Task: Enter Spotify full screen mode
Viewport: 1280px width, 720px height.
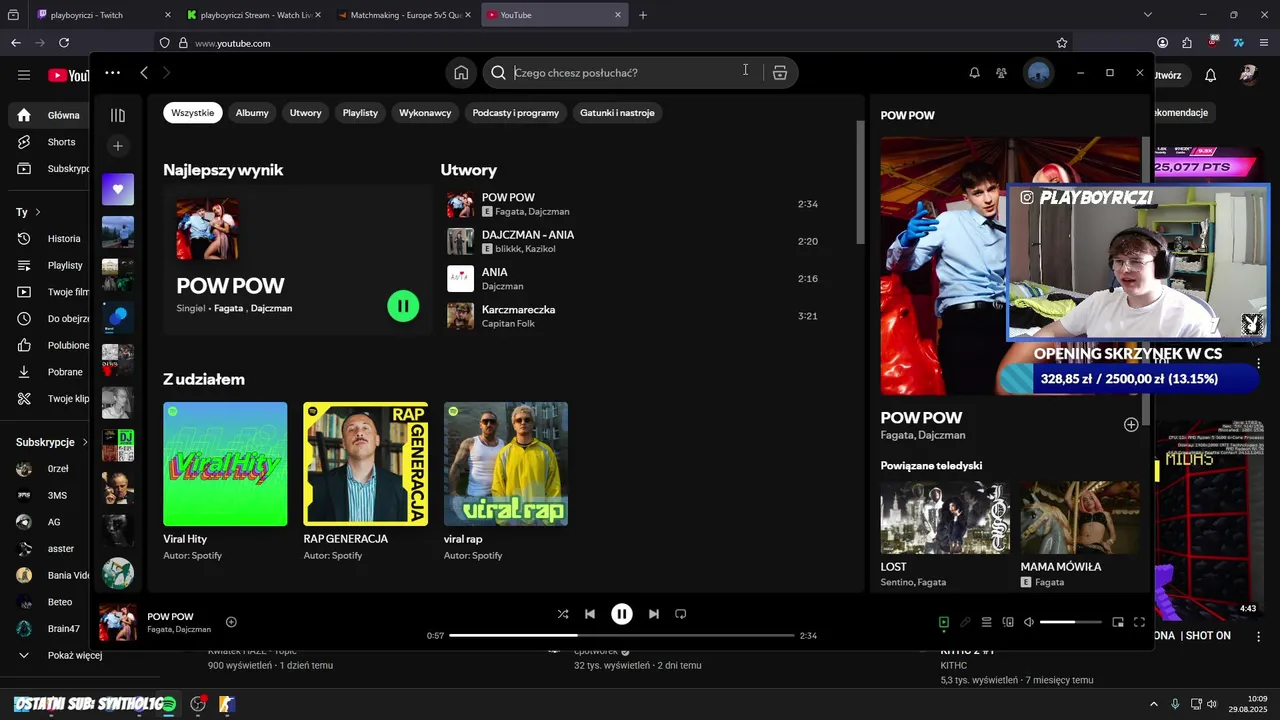Action: pos(1139,622)
